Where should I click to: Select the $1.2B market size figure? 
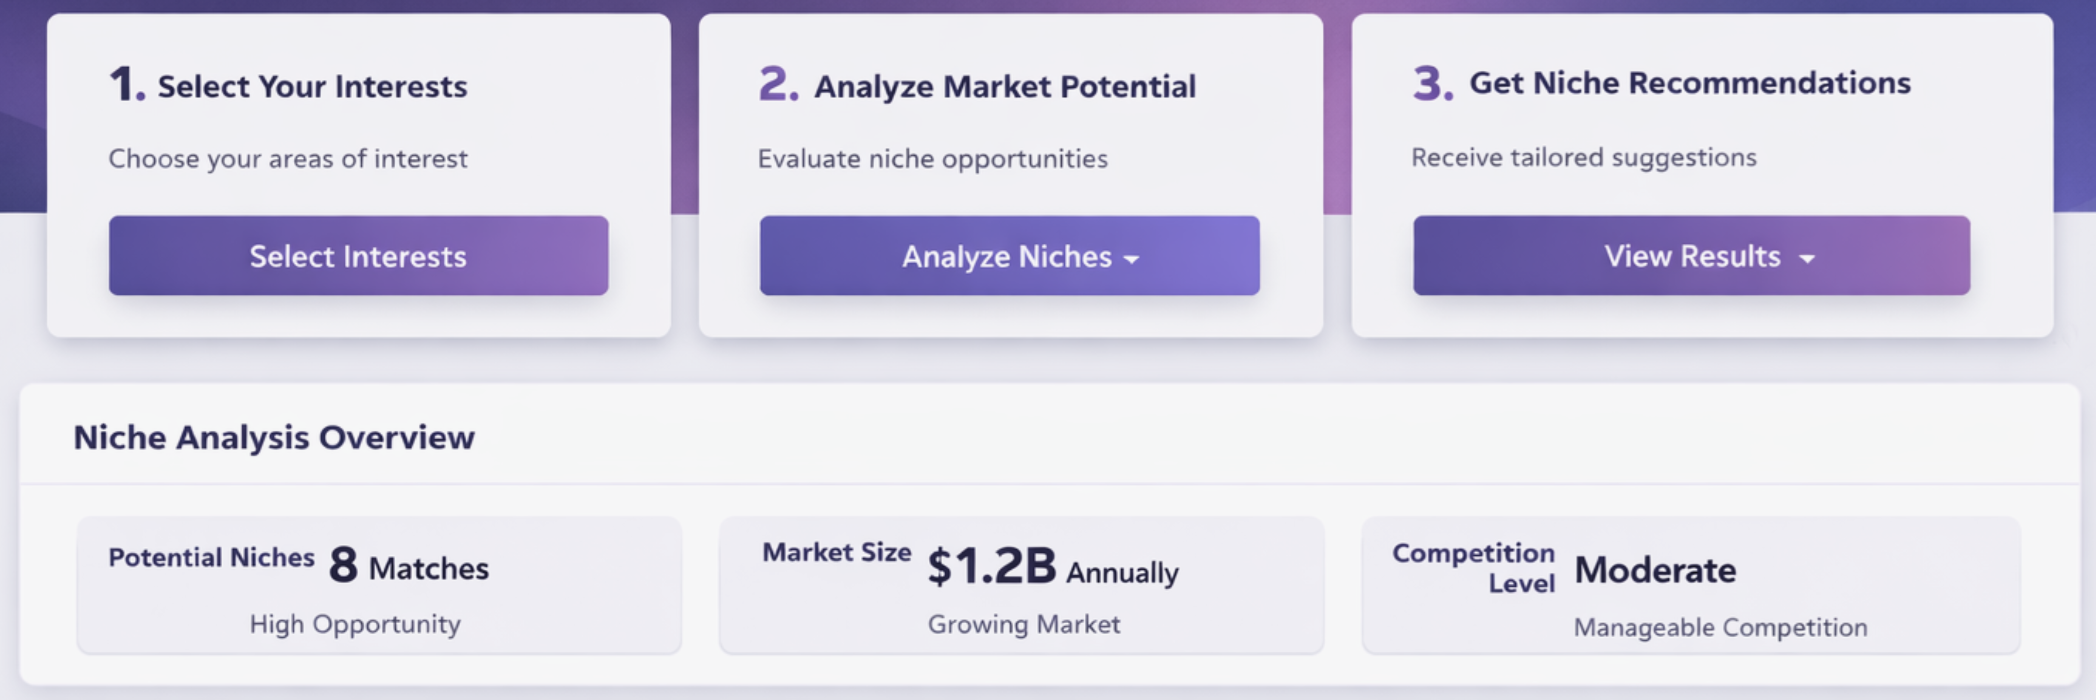(991, 567)
